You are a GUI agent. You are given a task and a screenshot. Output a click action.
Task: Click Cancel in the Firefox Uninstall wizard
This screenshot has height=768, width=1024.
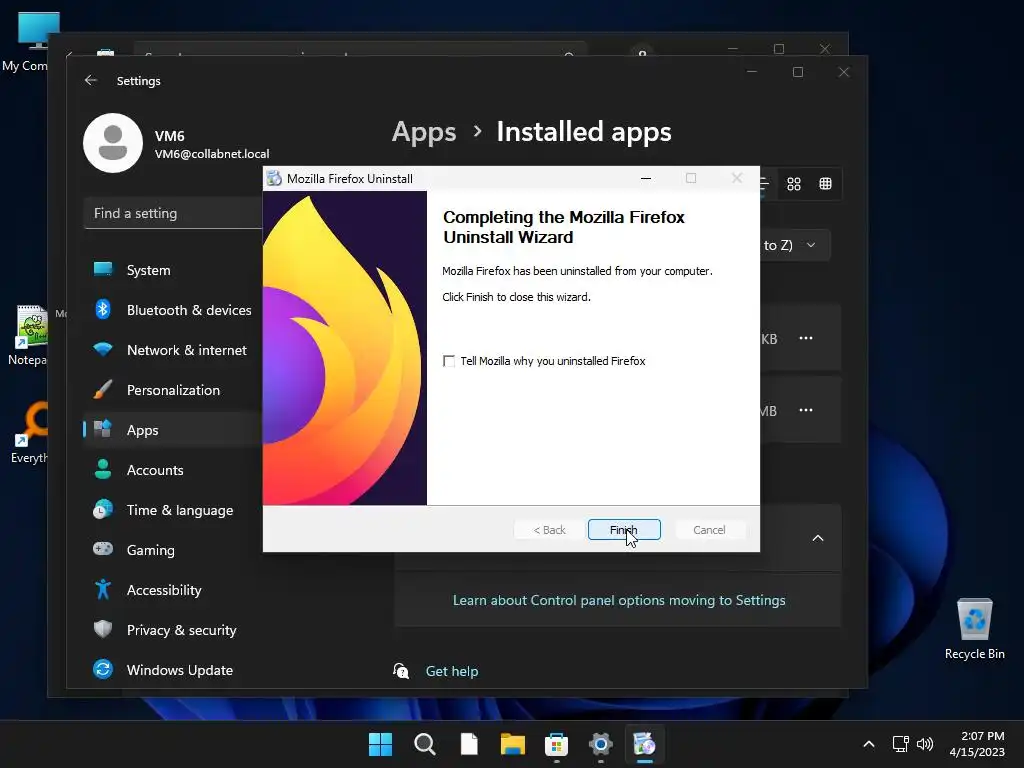709,530
